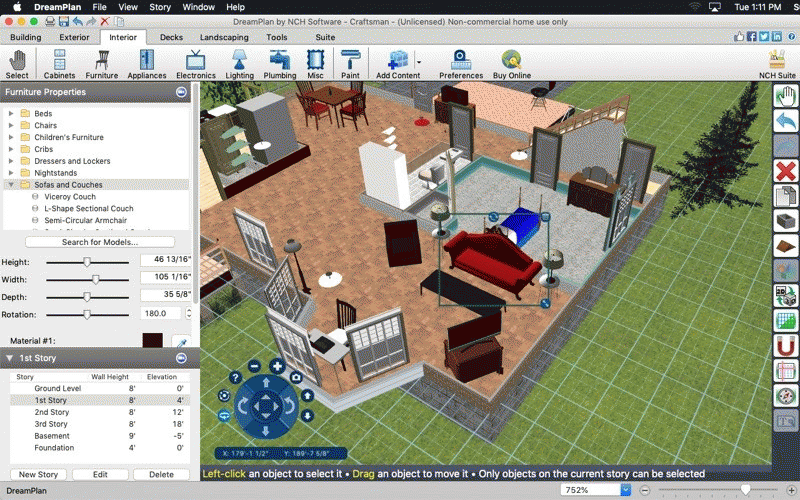Viewport: 800px width, 500px height.
Task: Expand the Nightstands folder
Action: pyautogui.click(x=11, y=173)
